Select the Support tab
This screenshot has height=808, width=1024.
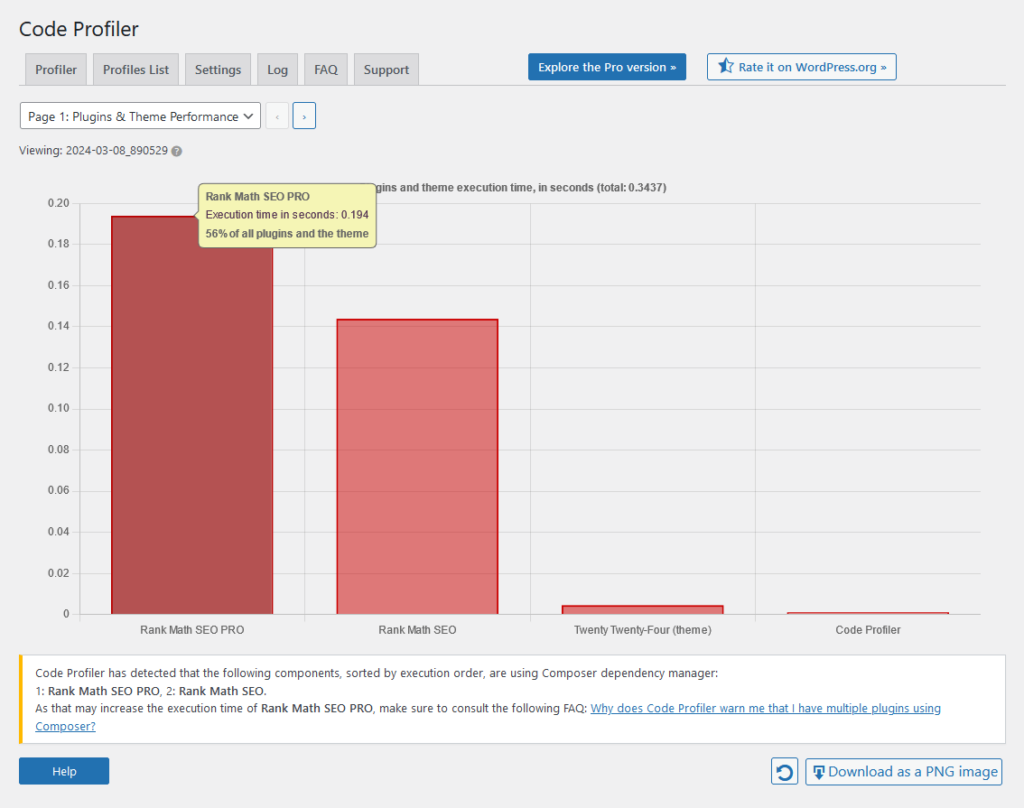point(386,69)
